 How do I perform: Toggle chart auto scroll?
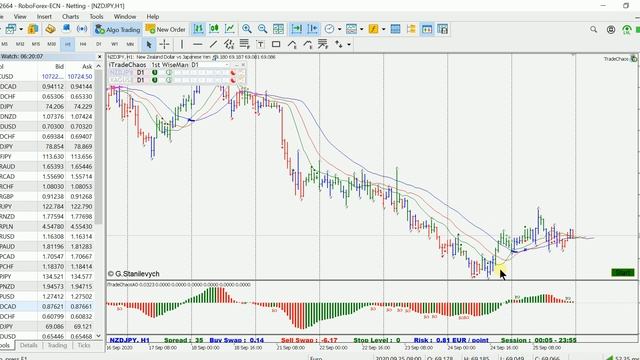[x=297, y=29]
